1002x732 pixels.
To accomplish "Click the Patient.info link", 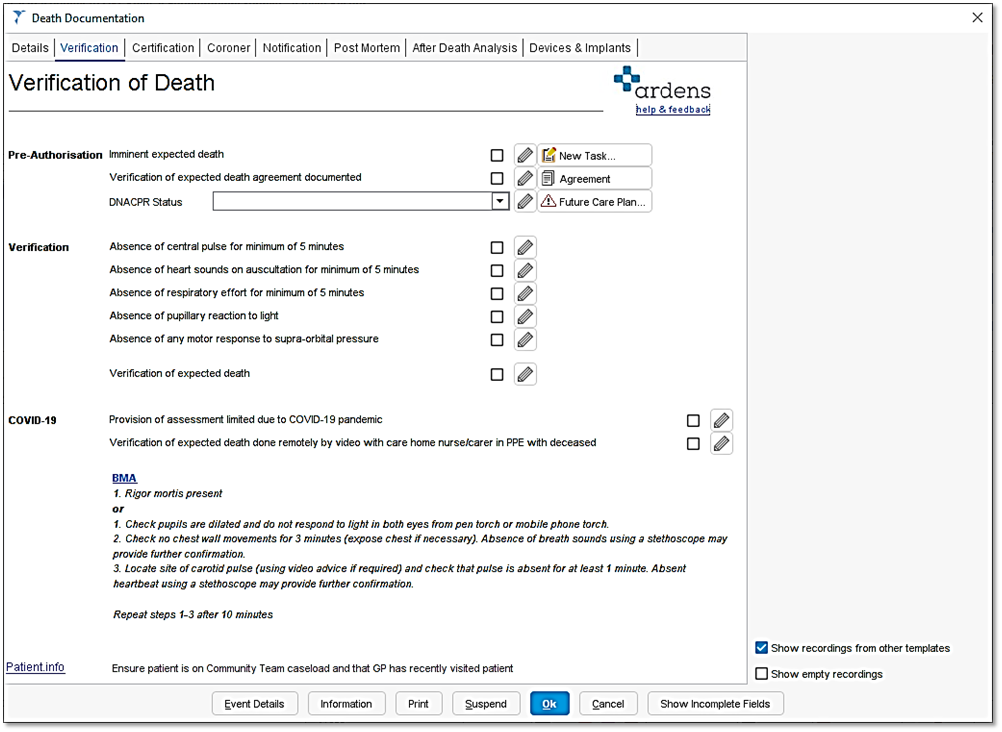I will click(35, 666).
